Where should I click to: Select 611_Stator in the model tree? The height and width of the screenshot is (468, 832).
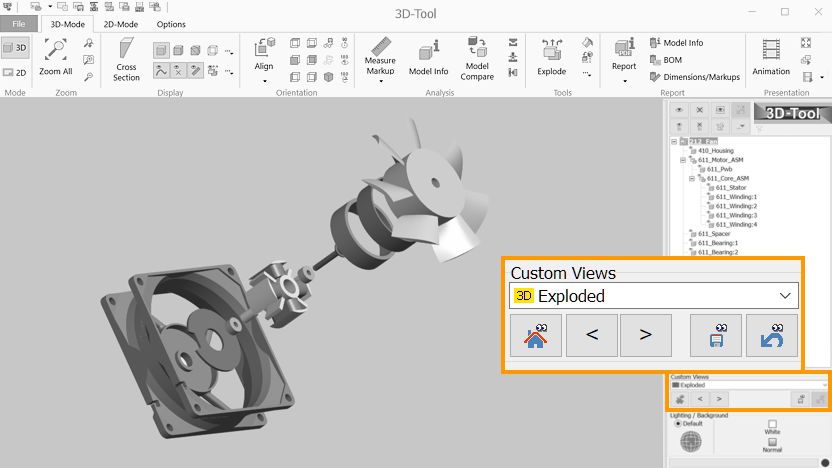[x=730, y=187]
